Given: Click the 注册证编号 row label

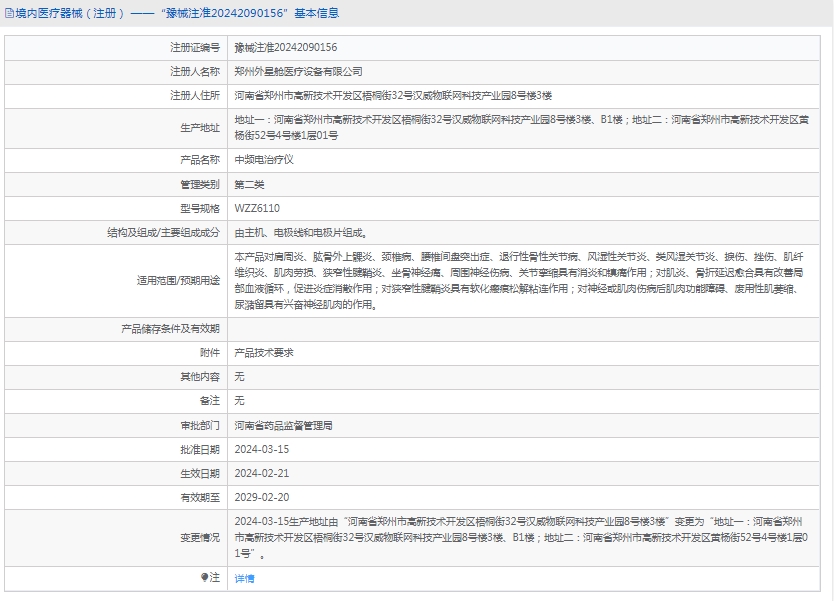Looking at the screenshot, I should 195,47.
